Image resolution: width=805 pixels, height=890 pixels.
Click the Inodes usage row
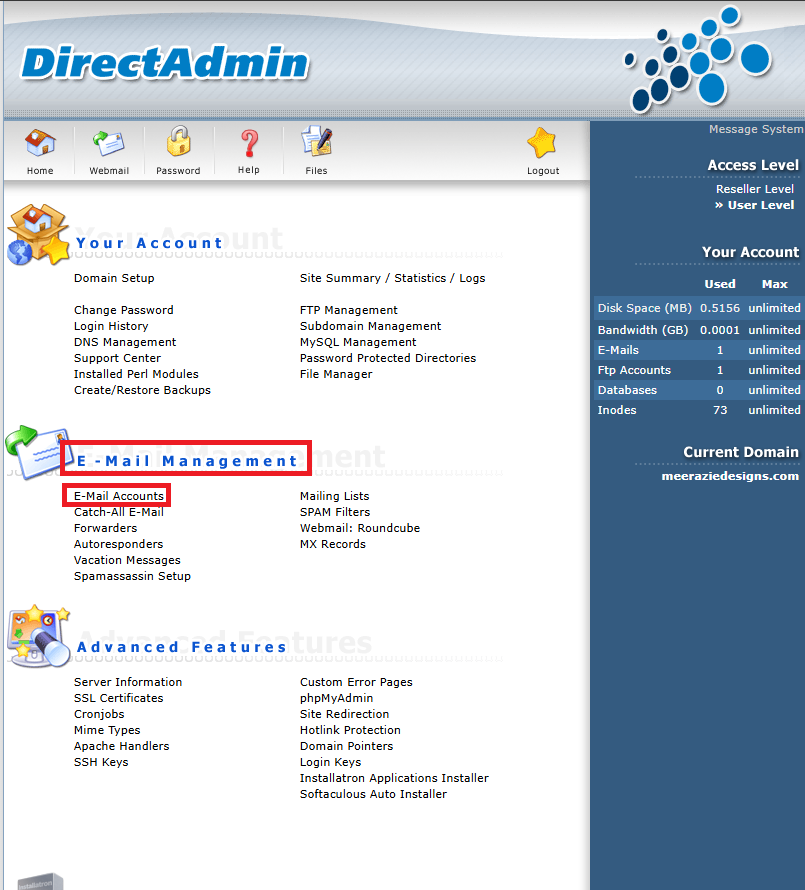coord(699,410)
